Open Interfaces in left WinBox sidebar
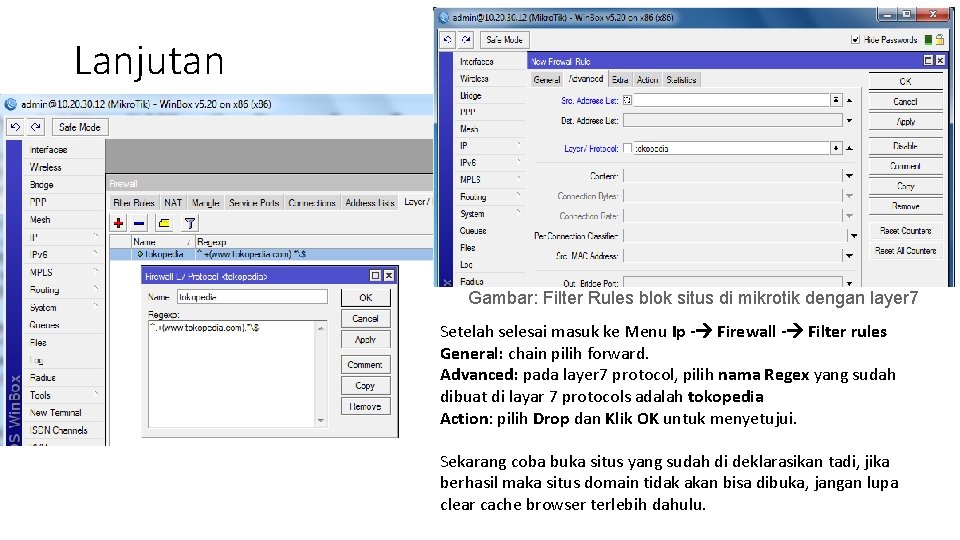960x540 pixels. click(x=64, y=149)
